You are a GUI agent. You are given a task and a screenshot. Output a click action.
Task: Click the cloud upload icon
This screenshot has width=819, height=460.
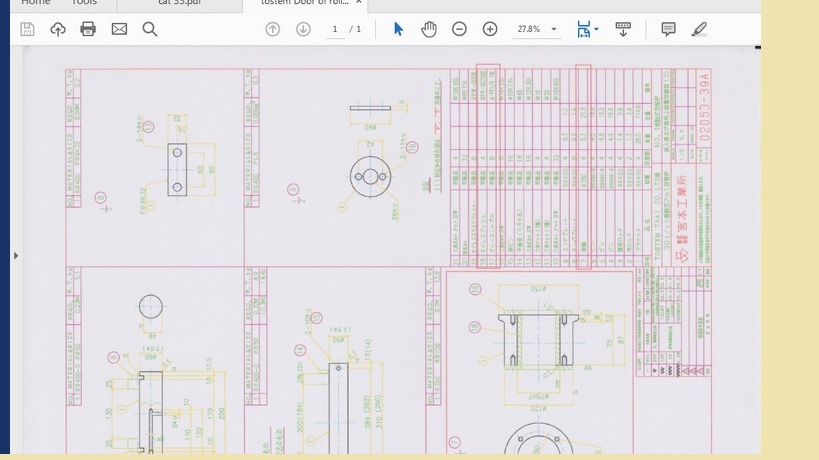(x=58, y=29)
